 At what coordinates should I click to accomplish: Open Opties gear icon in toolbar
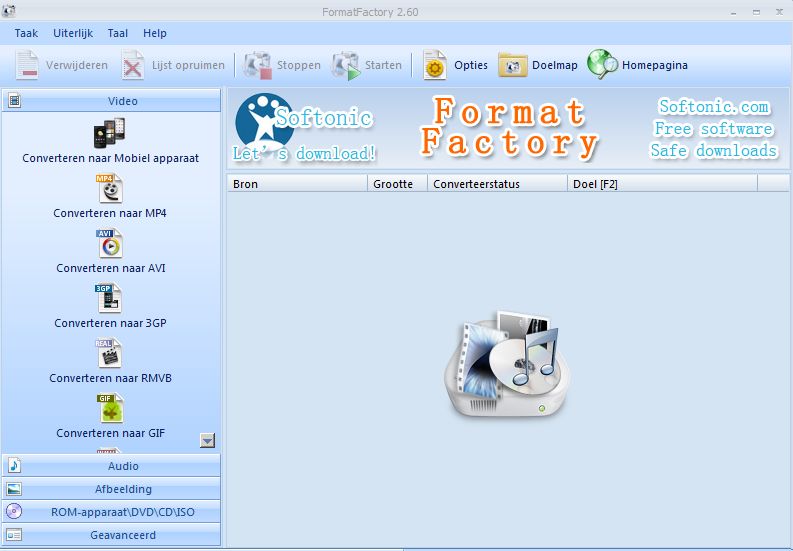tap(435, 65)
